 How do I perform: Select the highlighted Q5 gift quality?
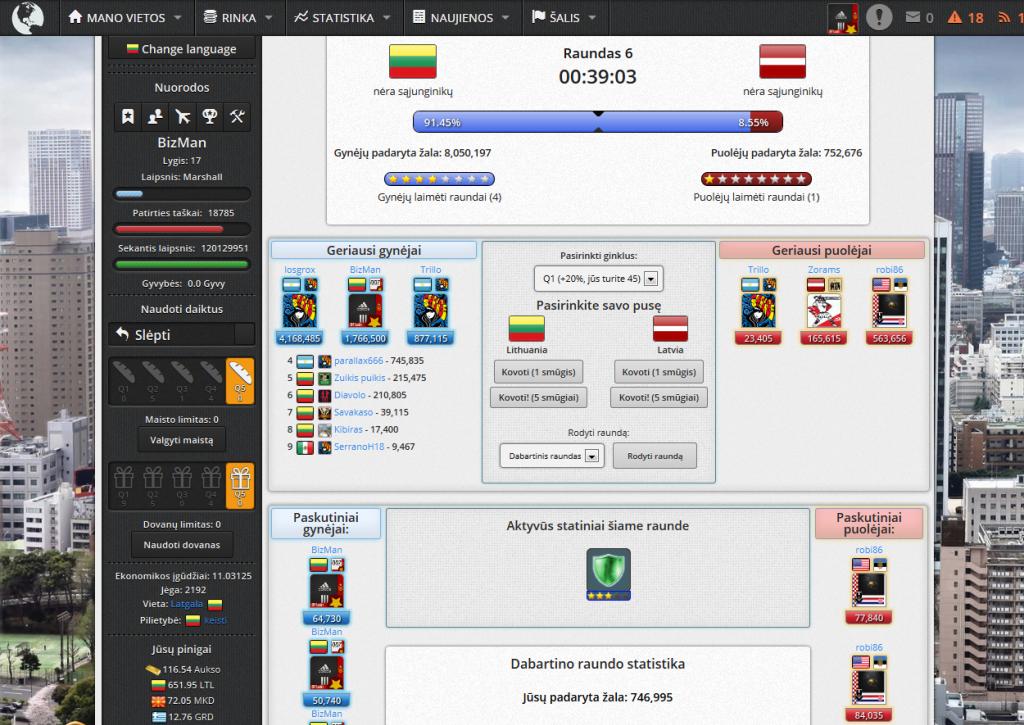240,485
